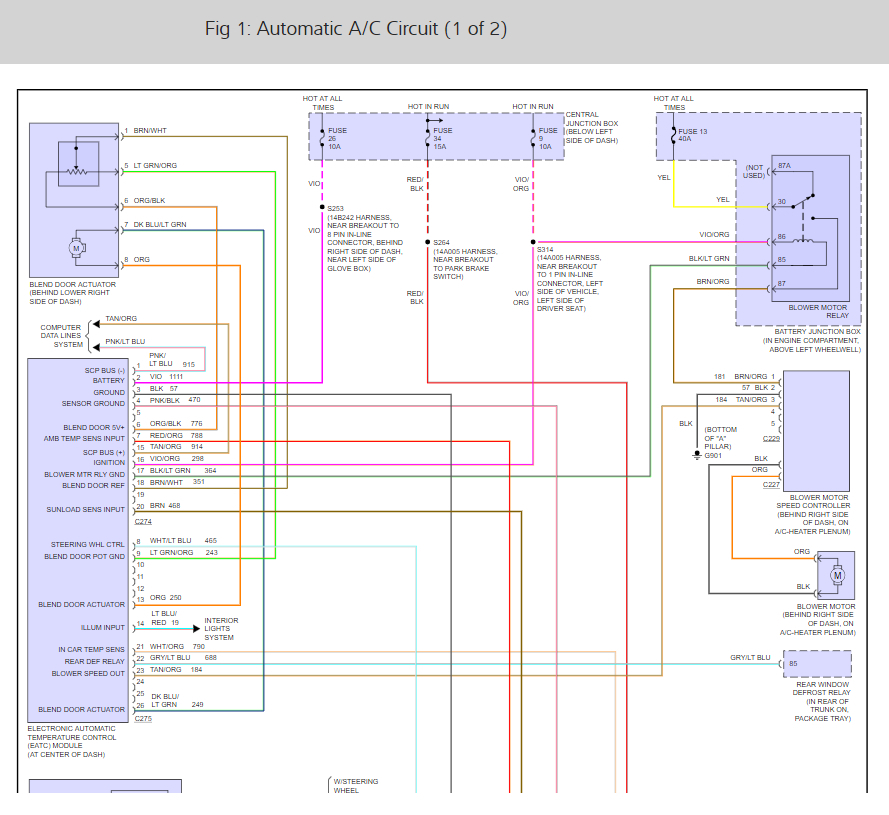Screen dimensions: 889x815
Task: Click the 'PNK/BLK 470' wire label
Action: pos(175,400)
